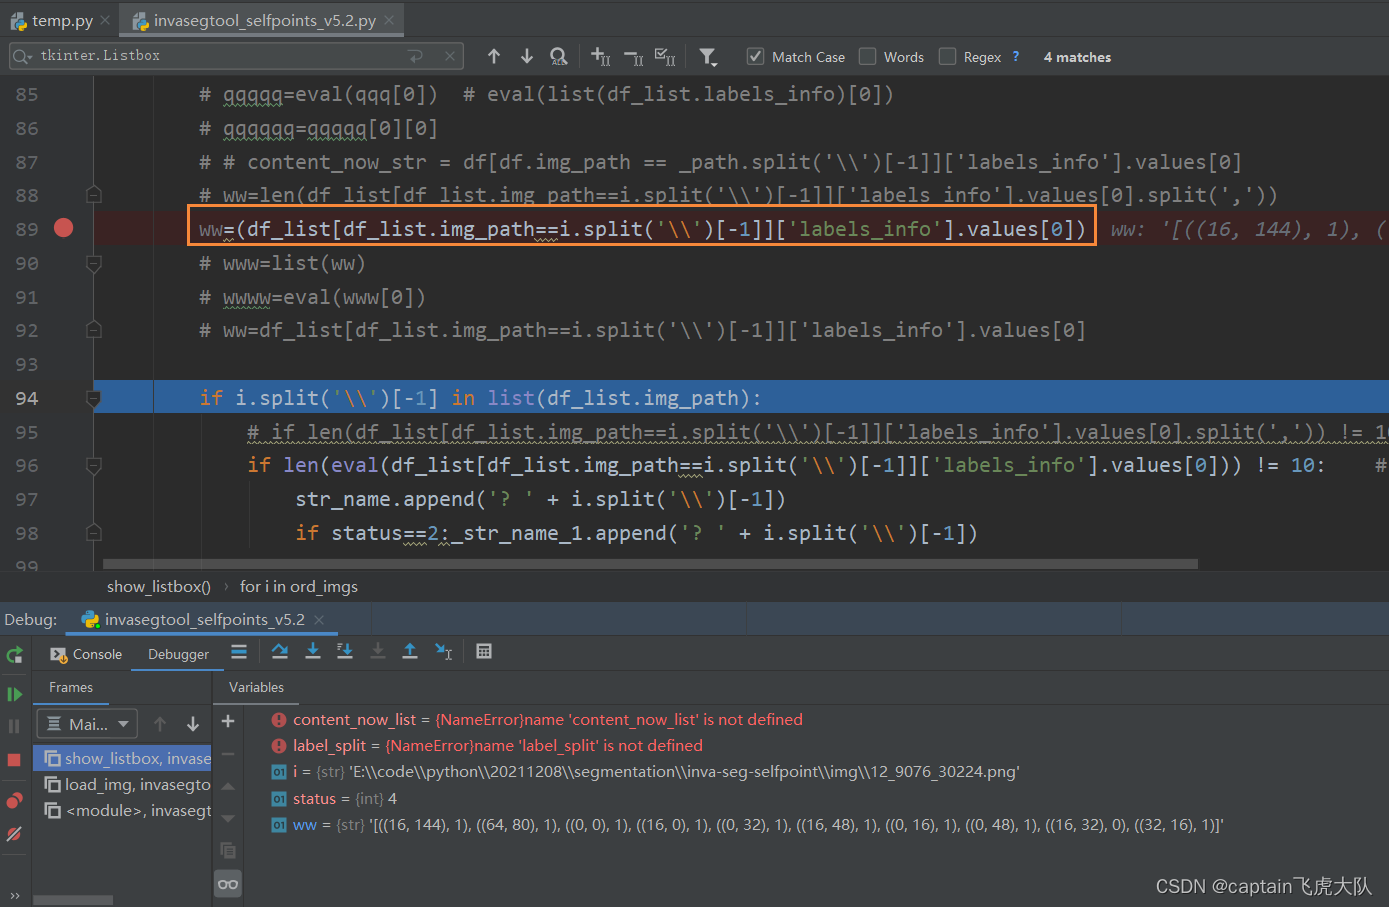The height and width of the screenshot is (907, 1389).
Task: Open the search history dropdown
Action: click(x=22, y=56)
